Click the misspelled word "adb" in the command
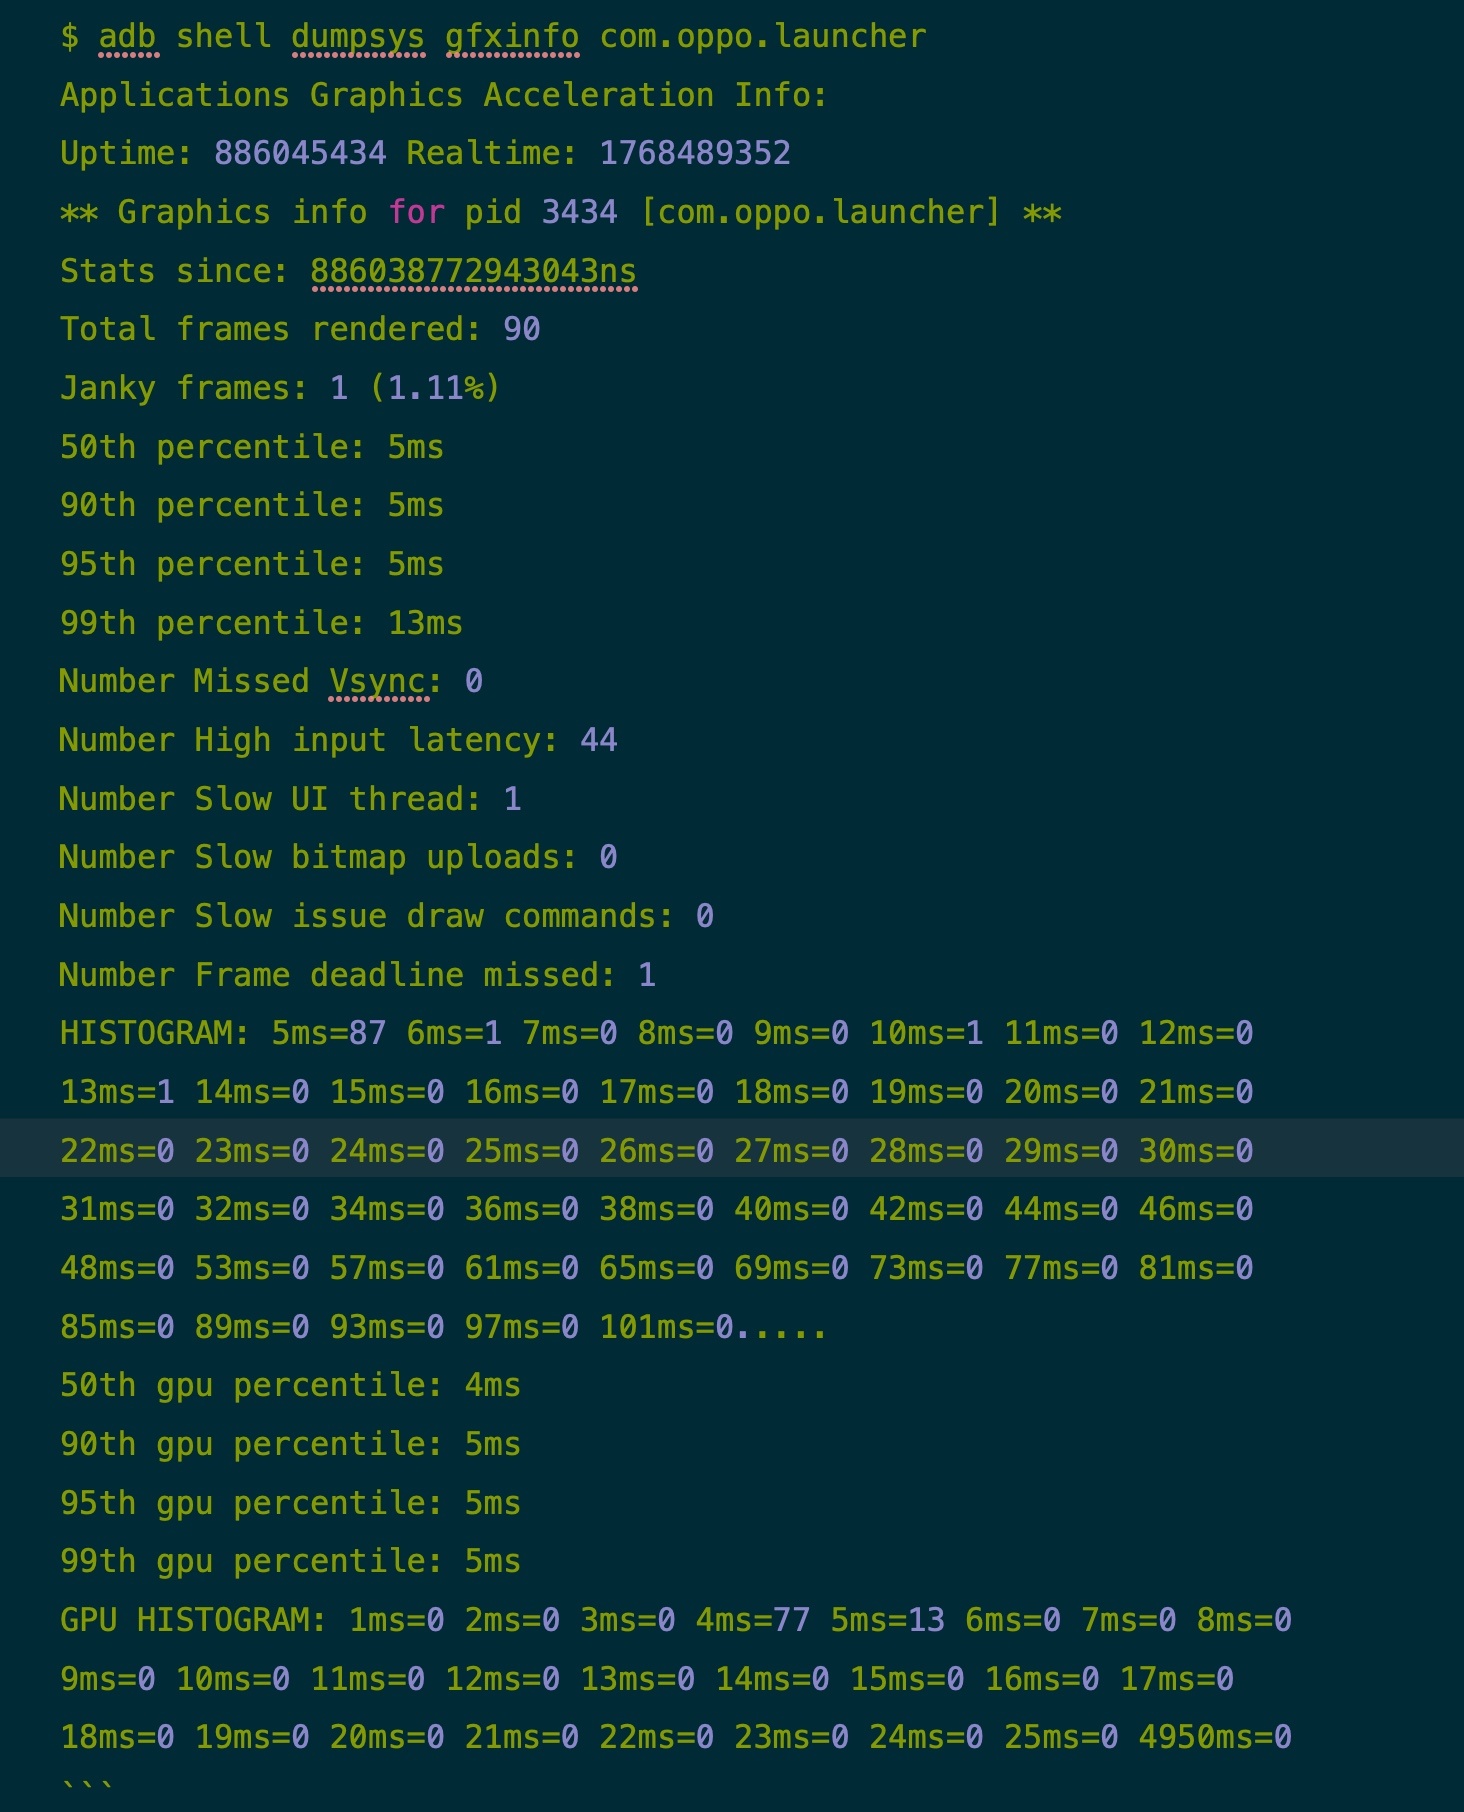Screen dimensions: 1464x1812 [127, 37]
